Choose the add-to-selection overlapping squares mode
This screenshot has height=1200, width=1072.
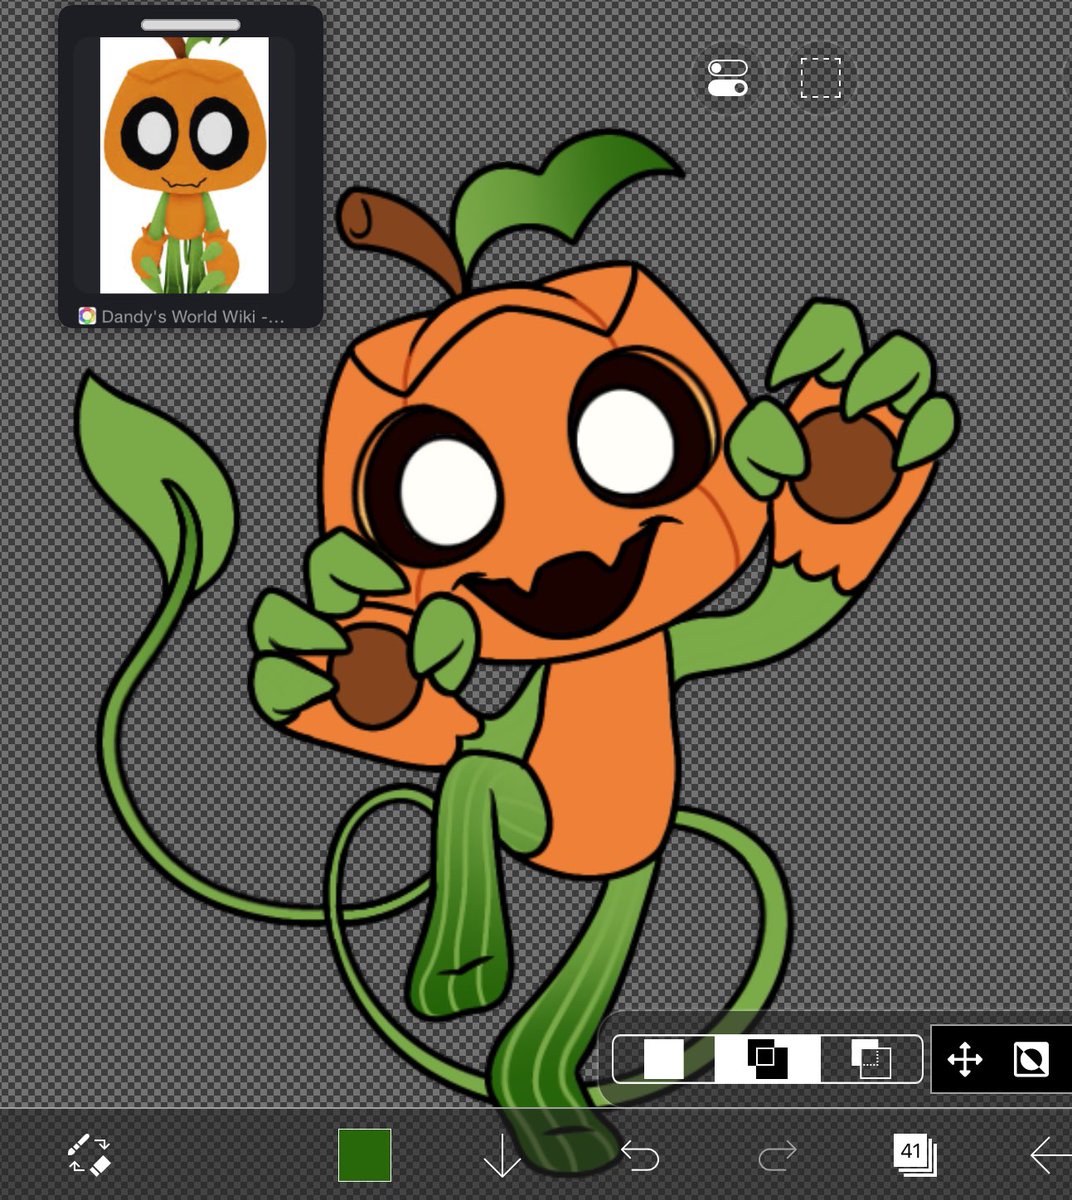coord(767,1059)
